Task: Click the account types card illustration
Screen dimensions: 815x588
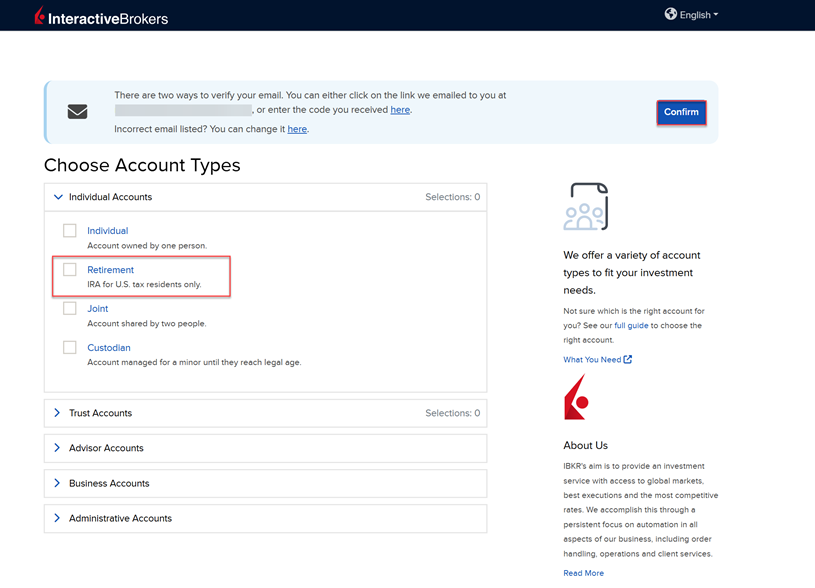Action: point(586,206)
